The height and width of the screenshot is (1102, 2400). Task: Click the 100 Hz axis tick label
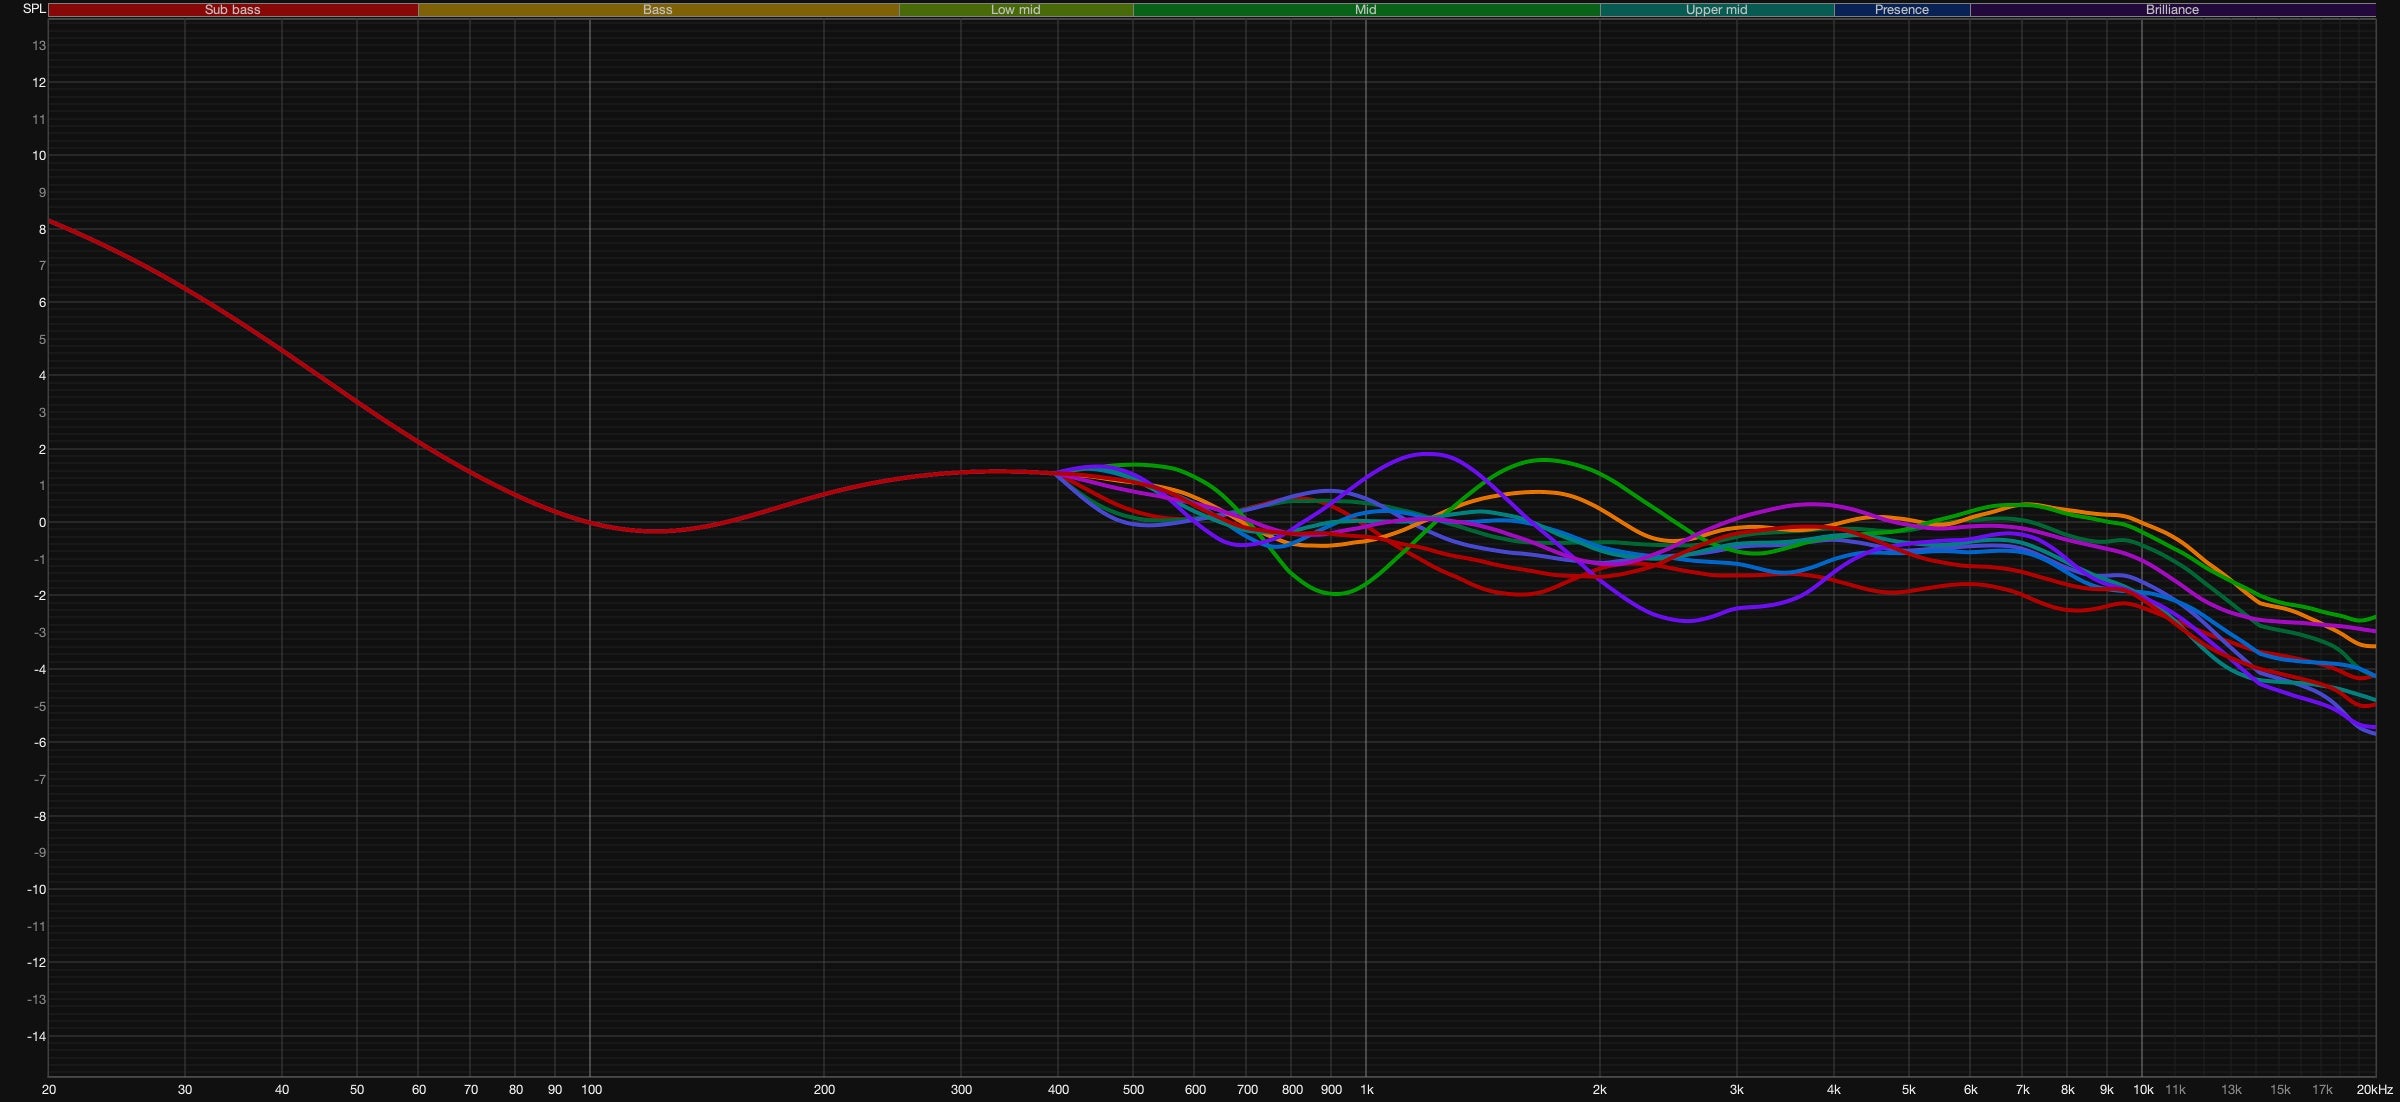591,1090
